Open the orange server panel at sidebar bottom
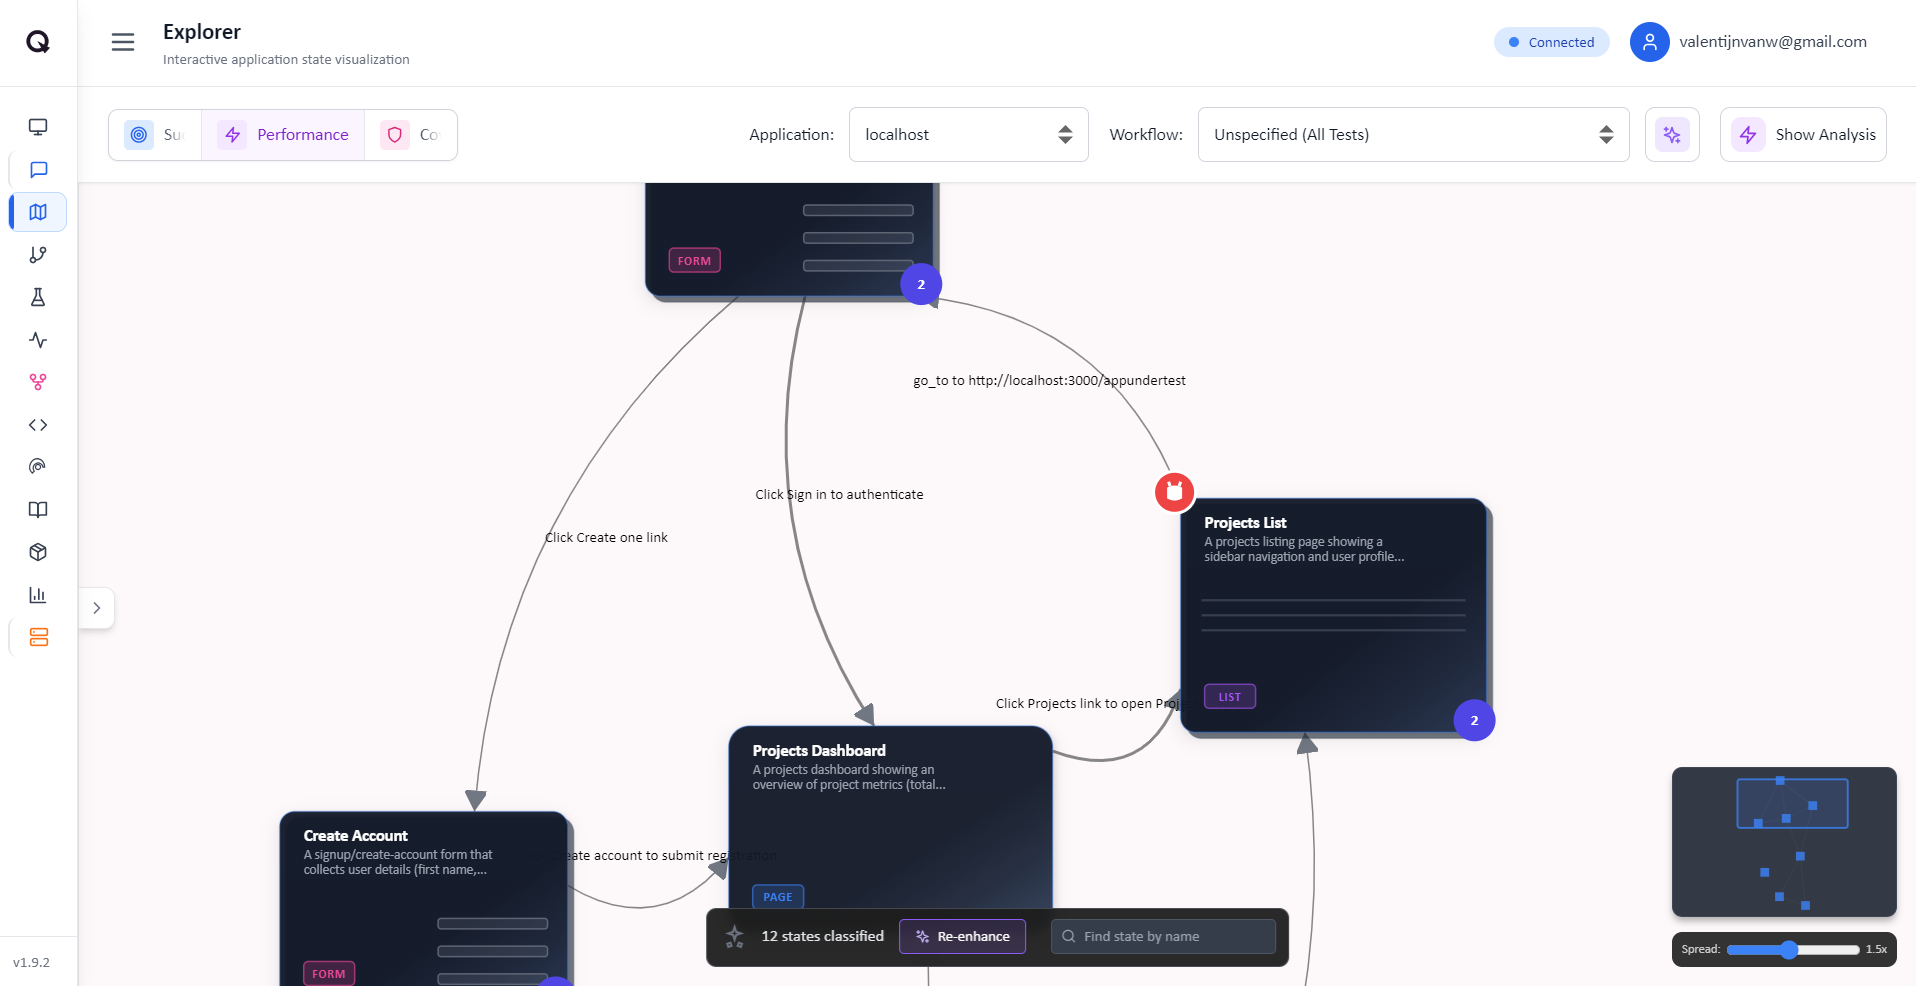The height and width of the screenshot is (987, 1916). [38, 636]
